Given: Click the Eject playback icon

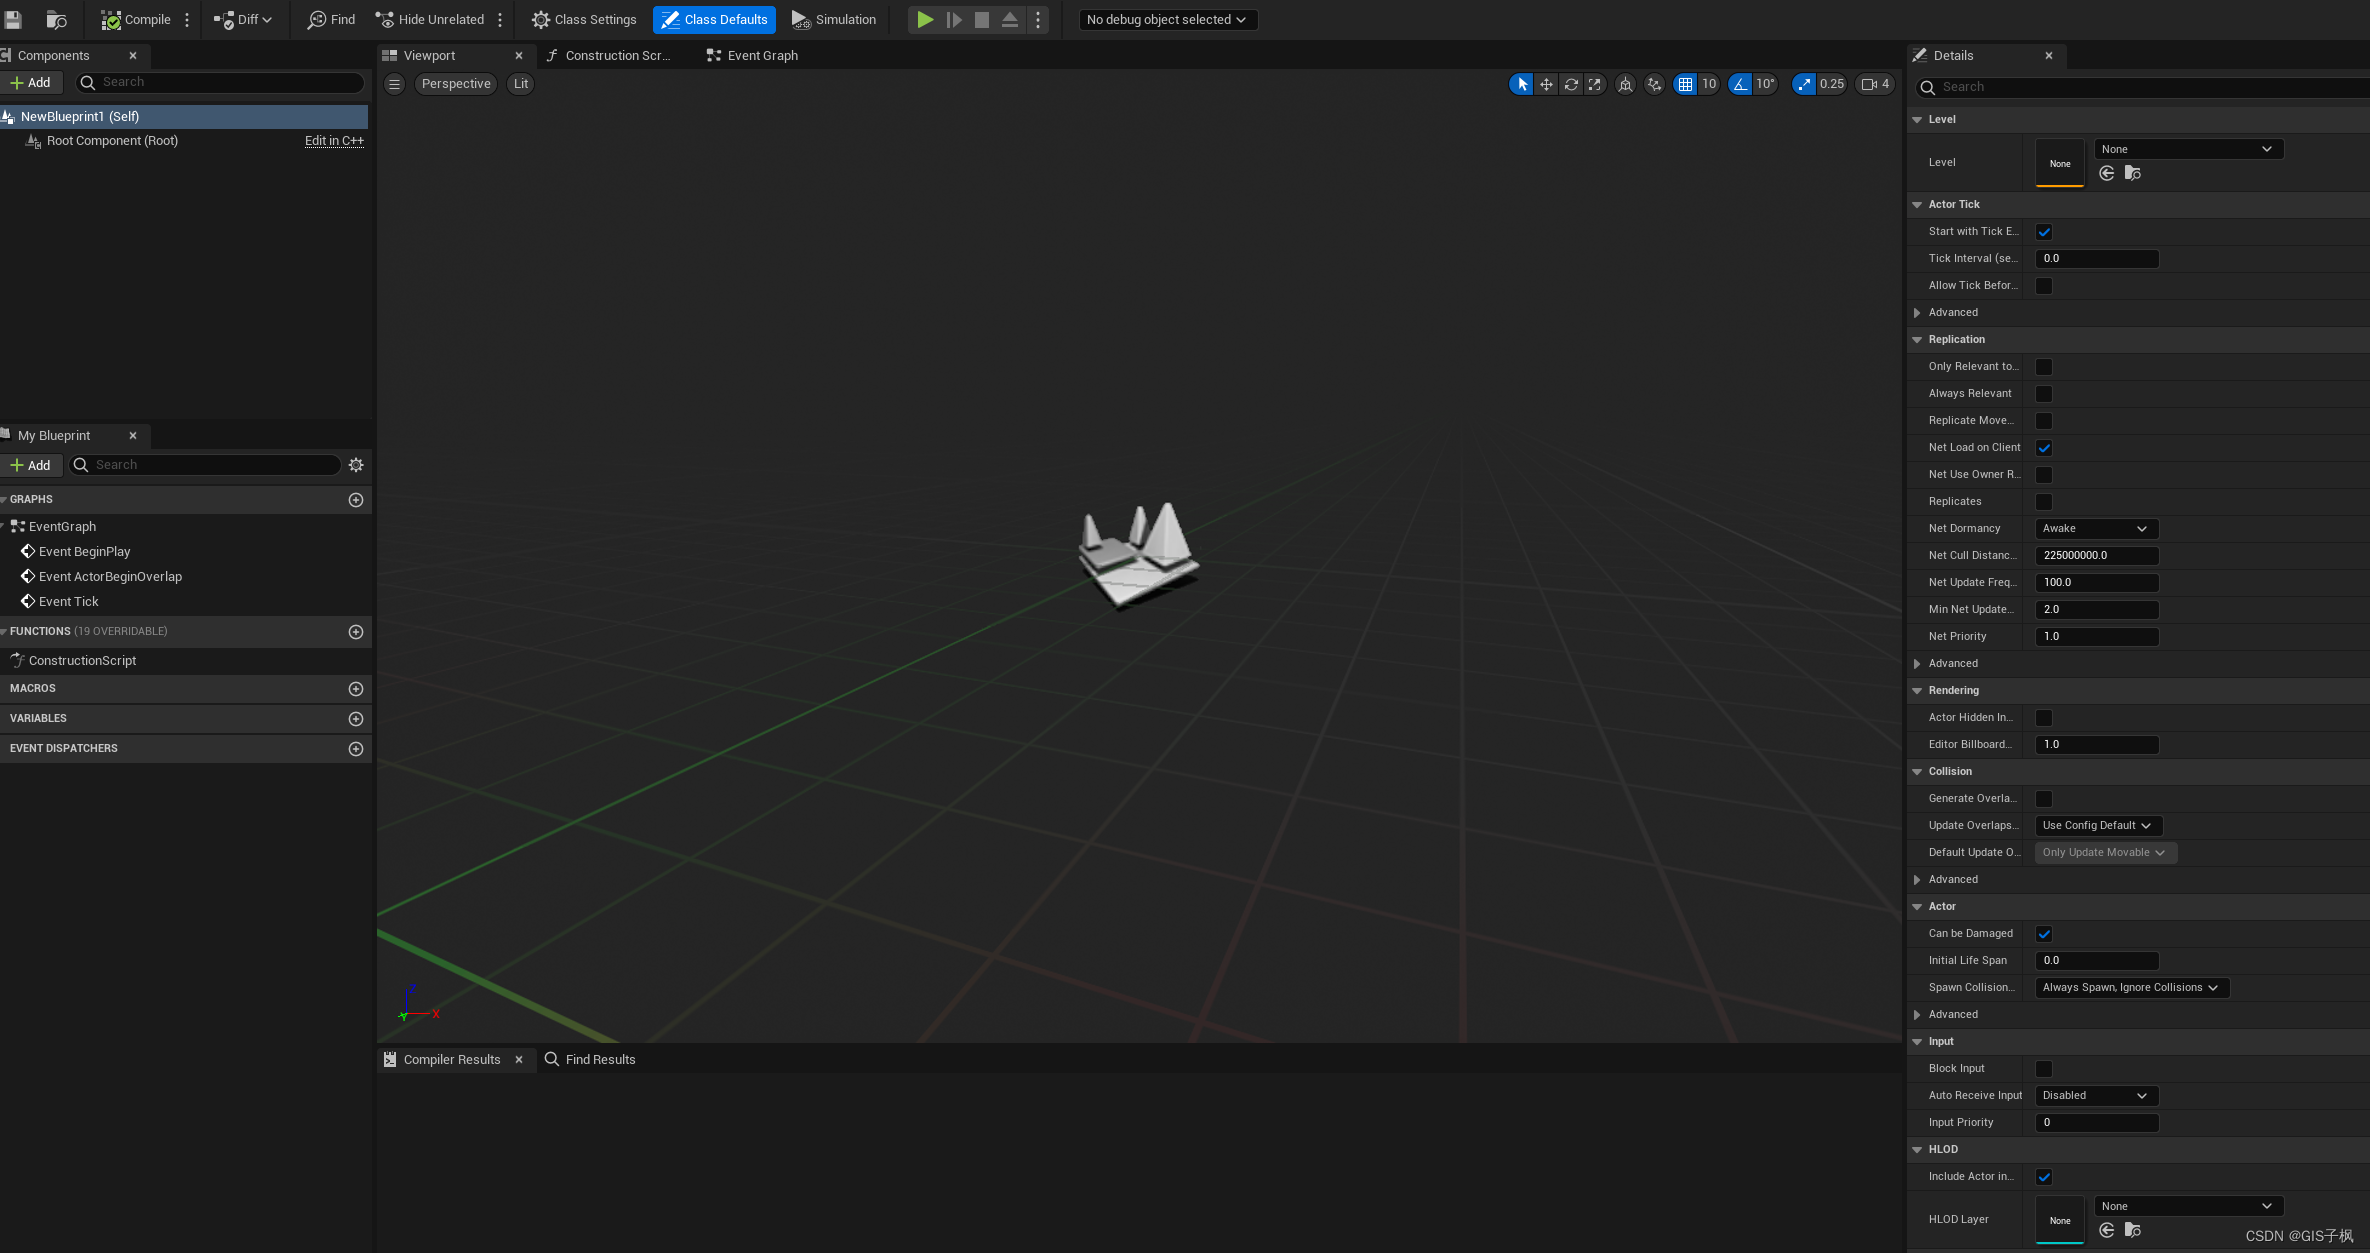Looking at the screenshot, I should (x=1010, y=19).
